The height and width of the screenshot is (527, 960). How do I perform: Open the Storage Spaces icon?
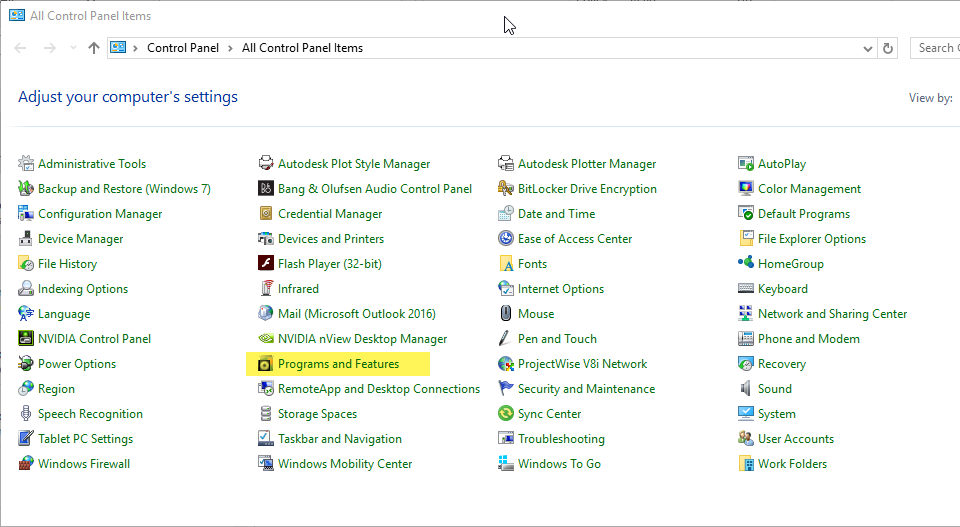tap(266, 414)
